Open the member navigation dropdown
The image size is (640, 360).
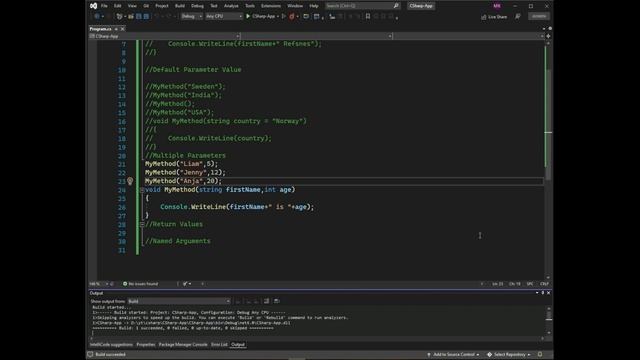469,36
